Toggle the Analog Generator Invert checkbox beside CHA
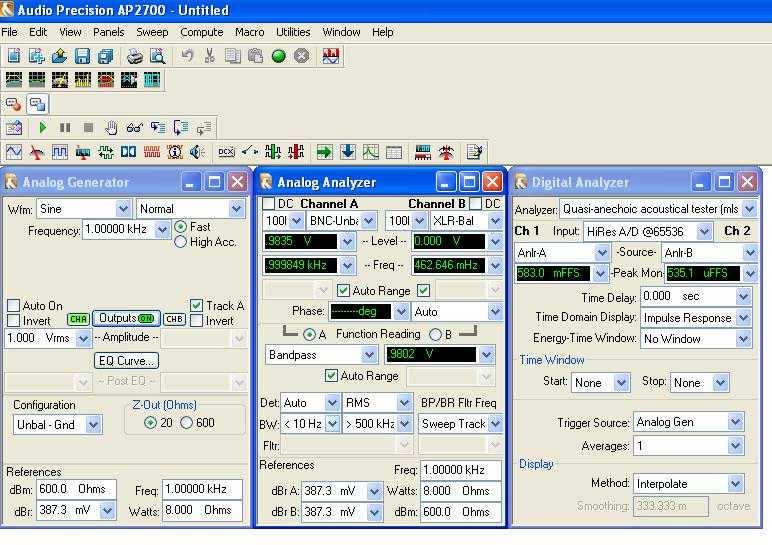772x545 pixels. 14,321
